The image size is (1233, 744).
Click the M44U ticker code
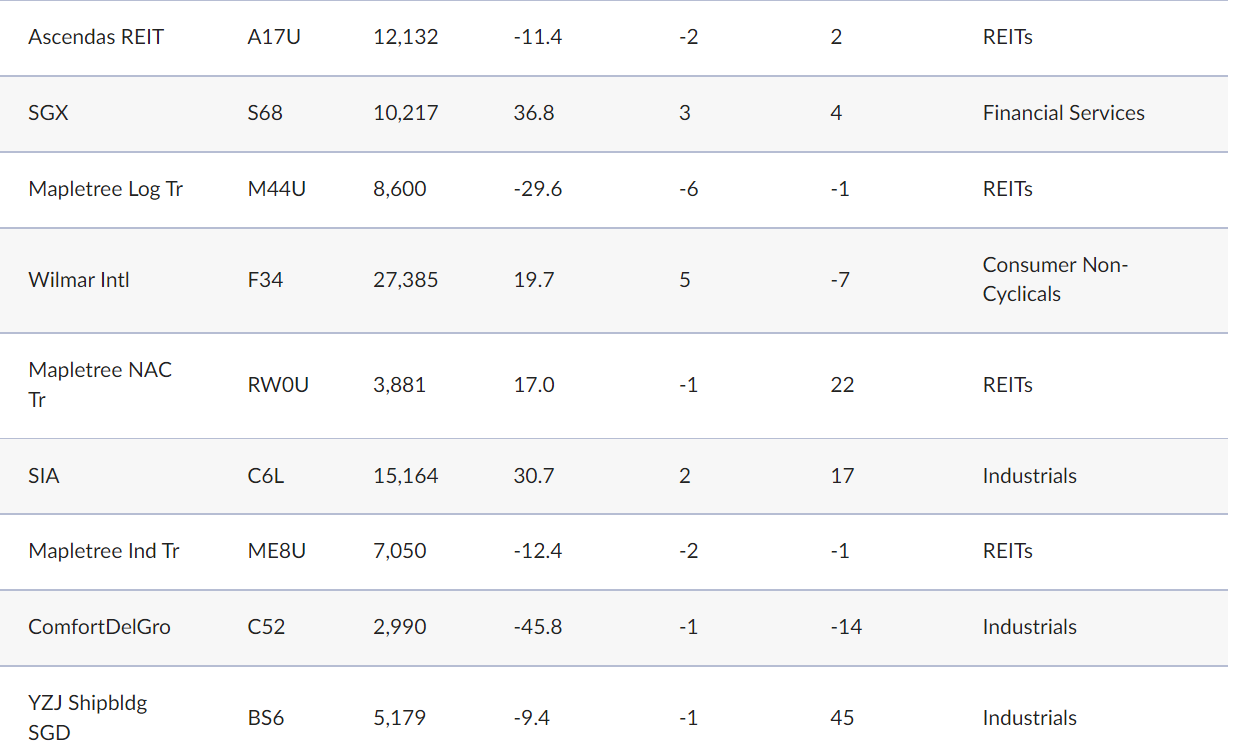point(277,189)
